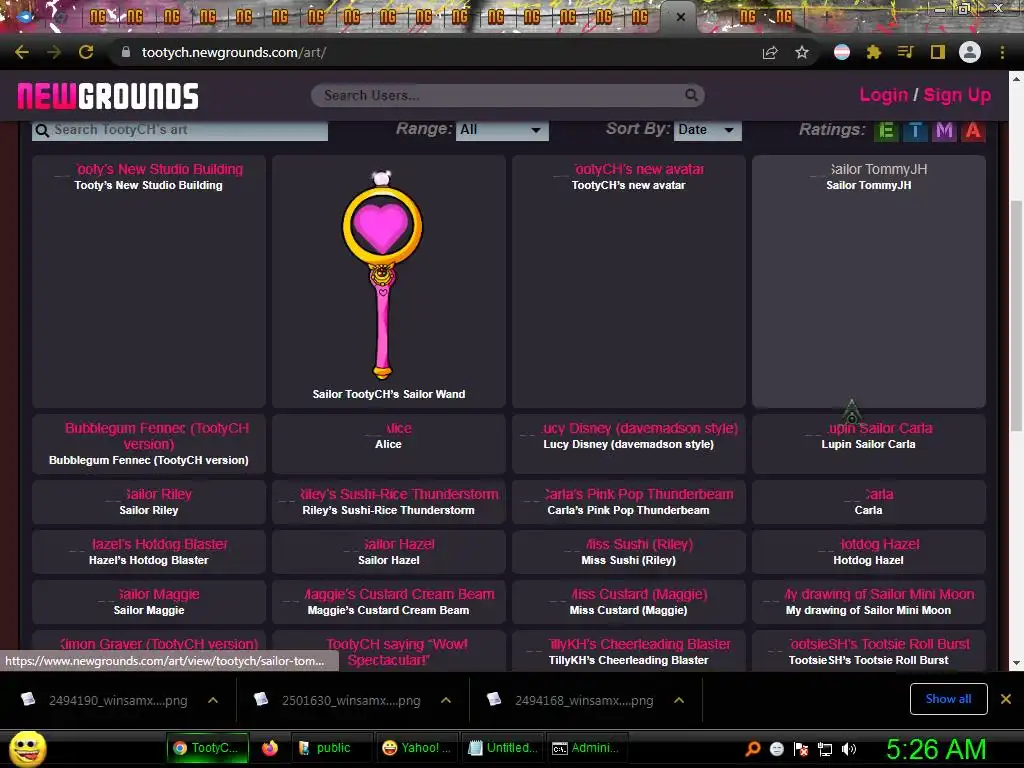Click the Sign Up link
The height and width of the screenshot is (768, 1024).
coord(957,95)
